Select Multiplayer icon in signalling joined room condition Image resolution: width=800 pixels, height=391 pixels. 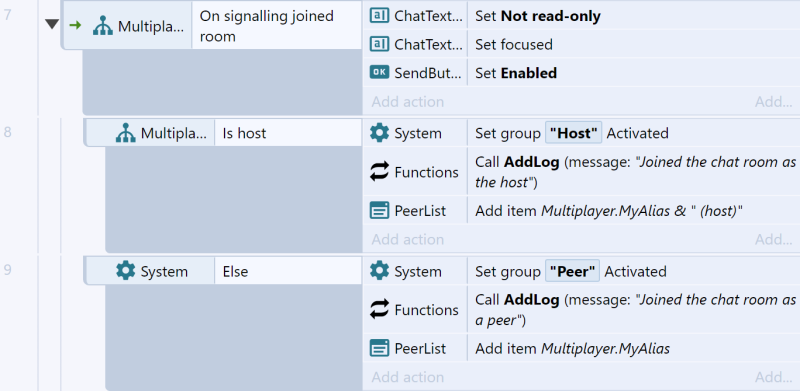[x=103, y=26]
